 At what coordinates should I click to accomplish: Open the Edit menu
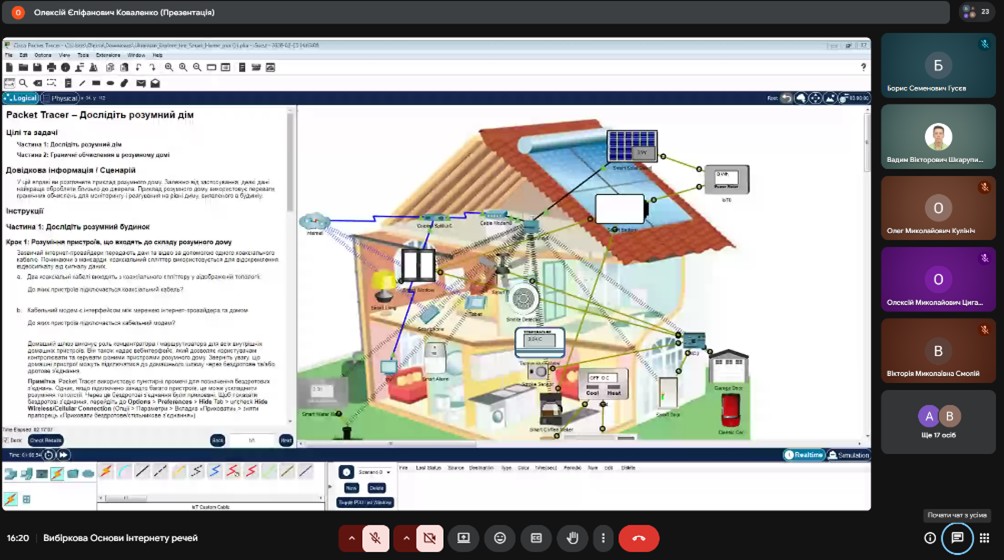pyautogui.click(x=23, y=56)
